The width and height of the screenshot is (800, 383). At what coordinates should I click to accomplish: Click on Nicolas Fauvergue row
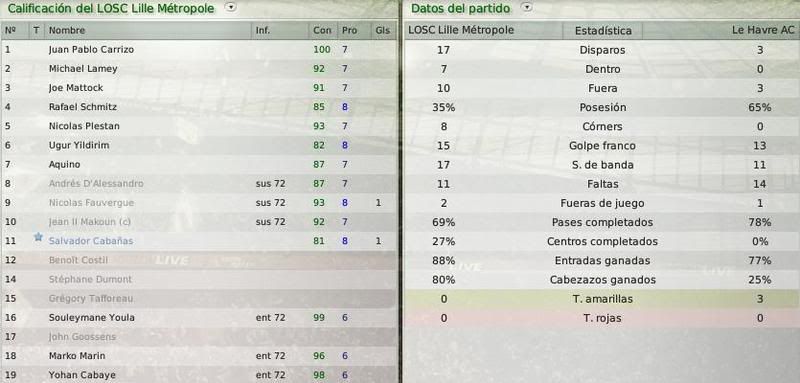pos(199,202)
